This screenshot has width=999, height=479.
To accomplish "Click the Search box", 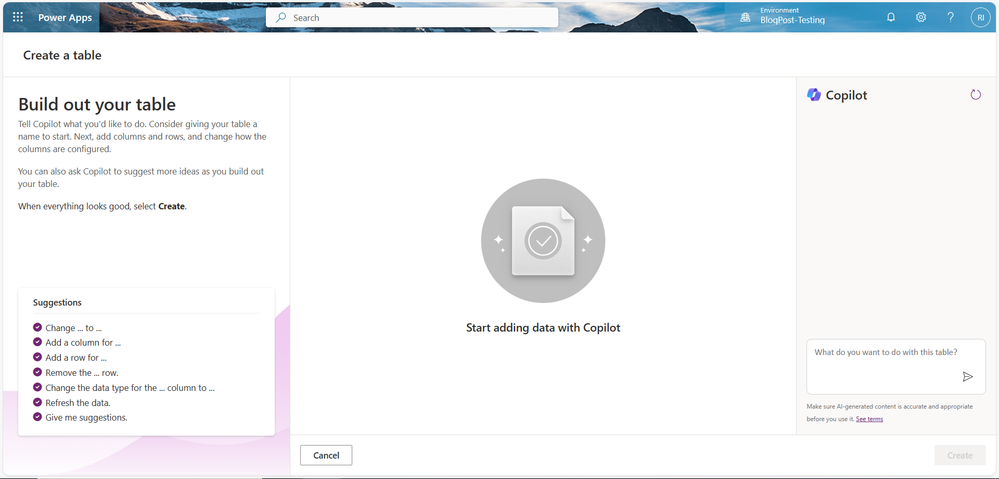I will pyautogui.click(x=412, y=18).
